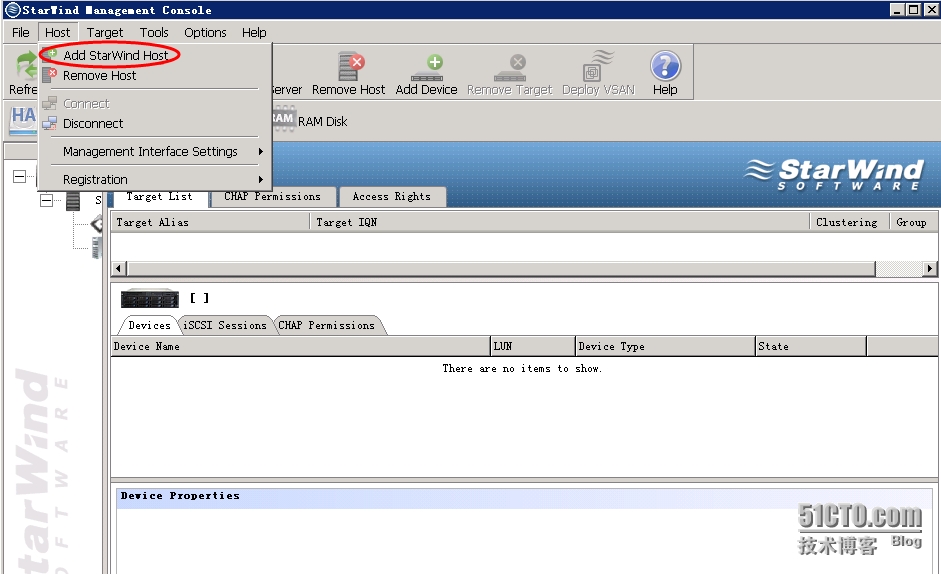This screenshot has height=574, width=941.
Task: Open the Help menu
Action: click(x=254, y=32)
